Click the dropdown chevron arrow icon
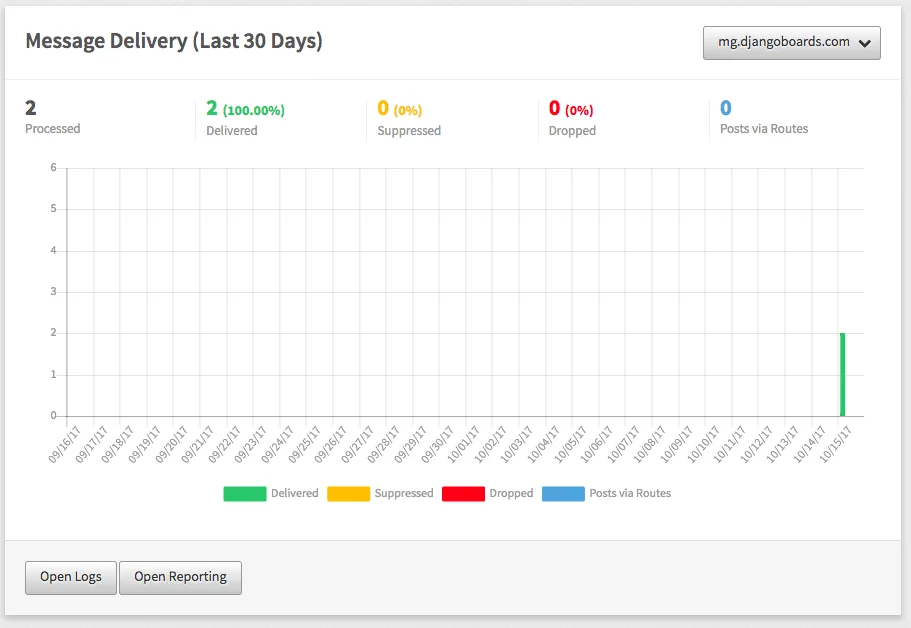 click(x=865, y=44)
